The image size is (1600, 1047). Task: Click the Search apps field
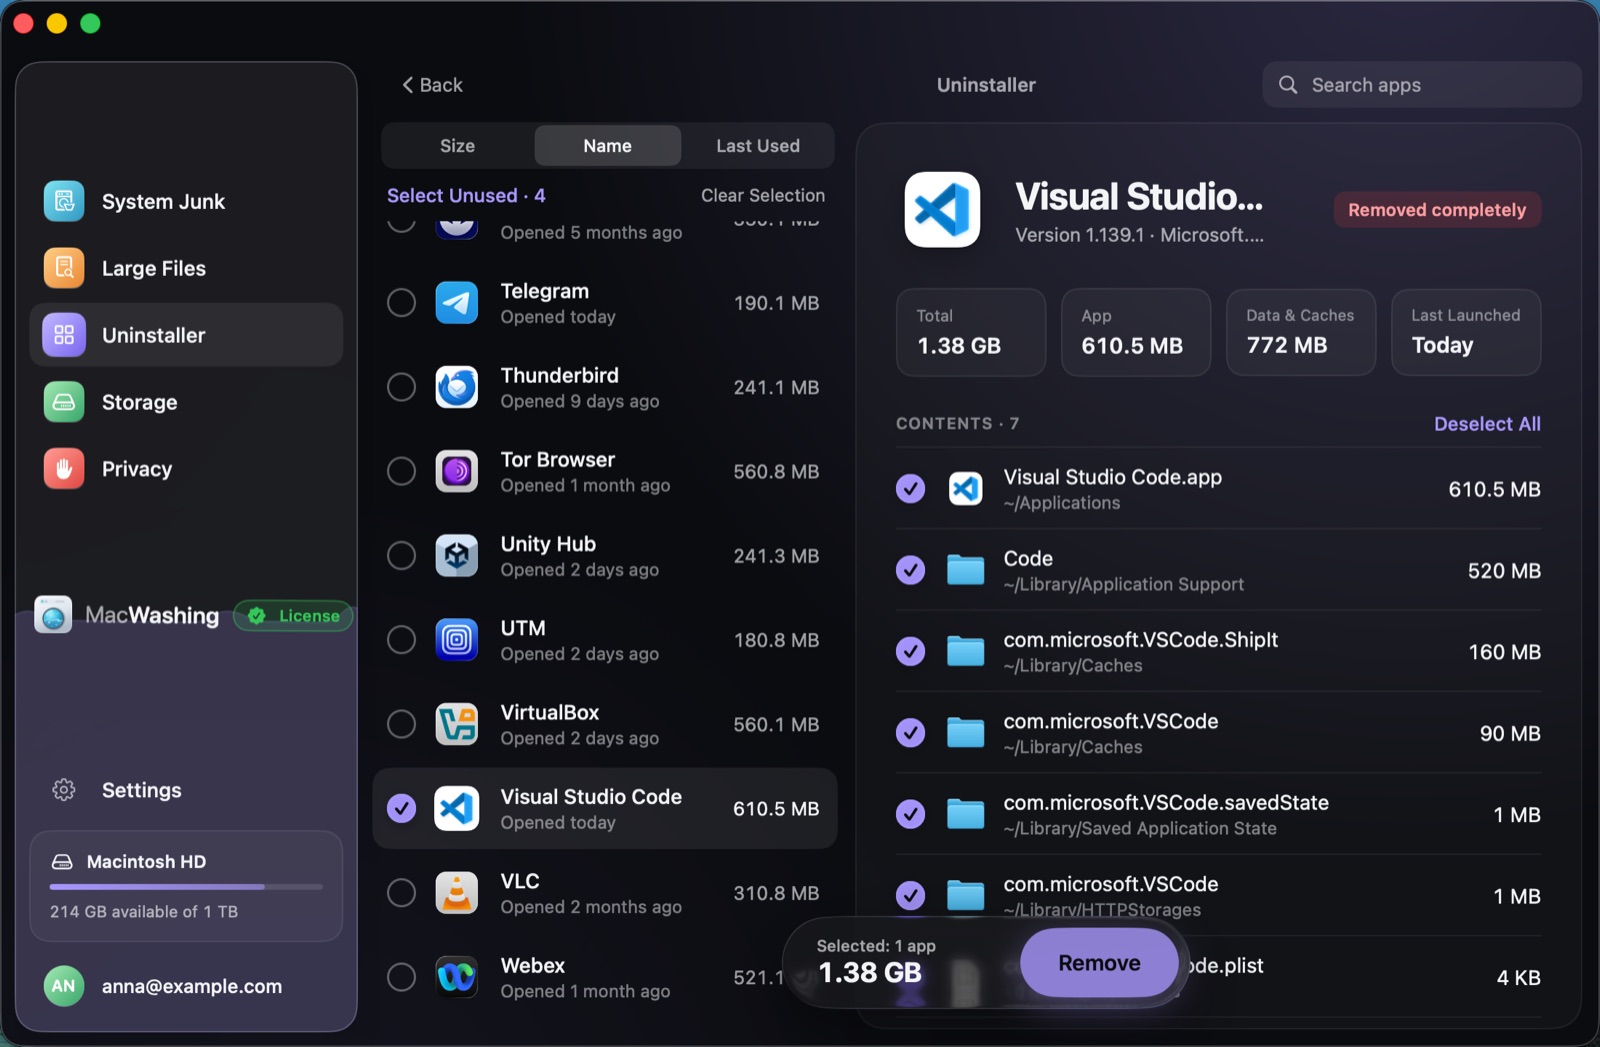[1421, 85]
